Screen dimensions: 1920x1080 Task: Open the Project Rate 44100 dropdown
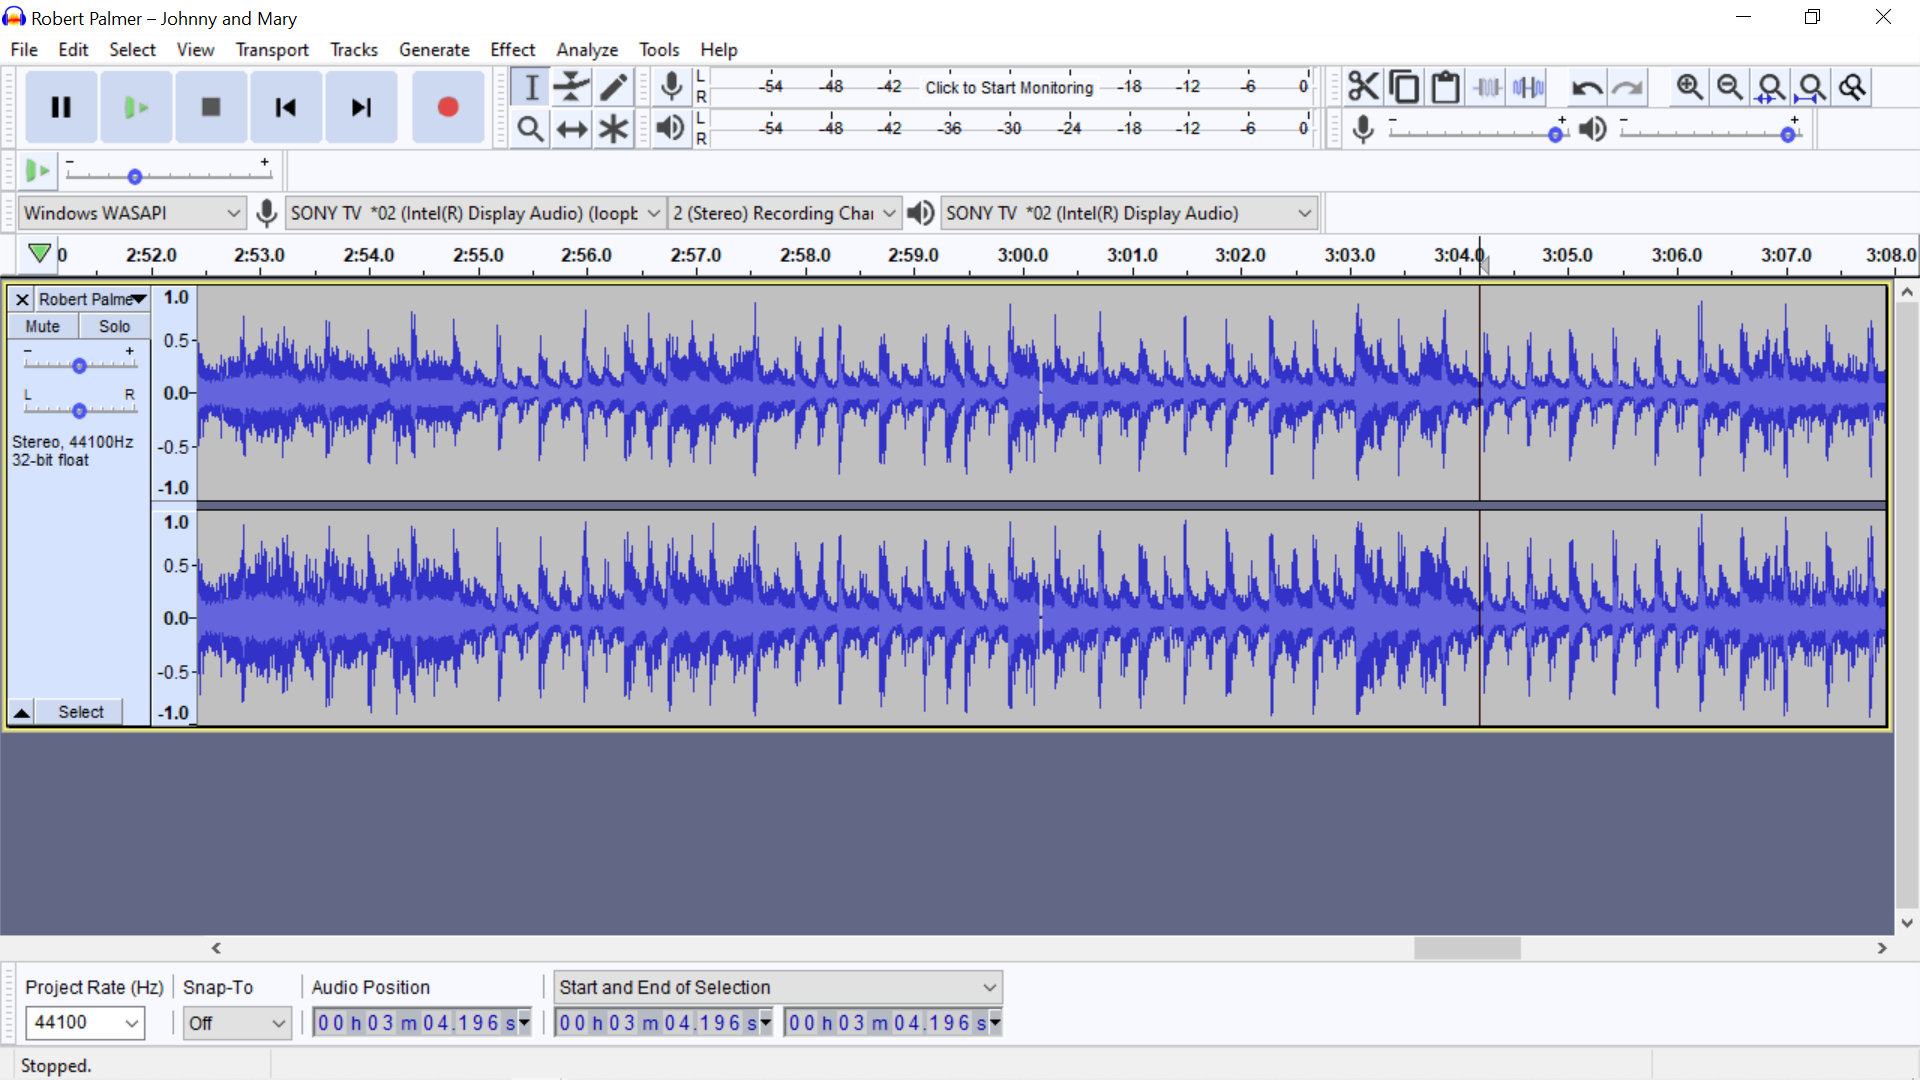[x=85, y=1022]
